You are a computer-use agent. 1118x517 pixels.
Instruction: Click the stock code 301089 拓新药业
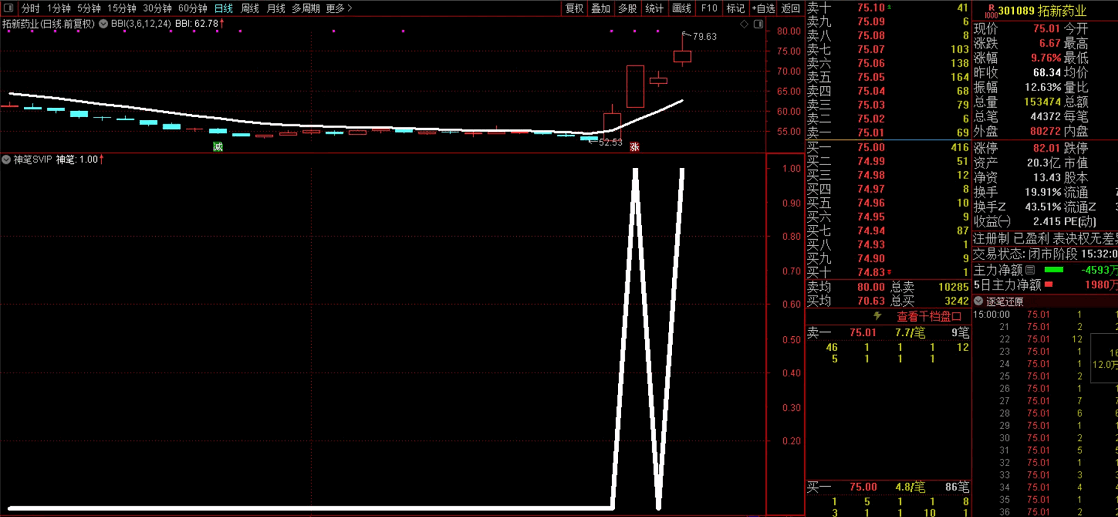click(1042, 11)
